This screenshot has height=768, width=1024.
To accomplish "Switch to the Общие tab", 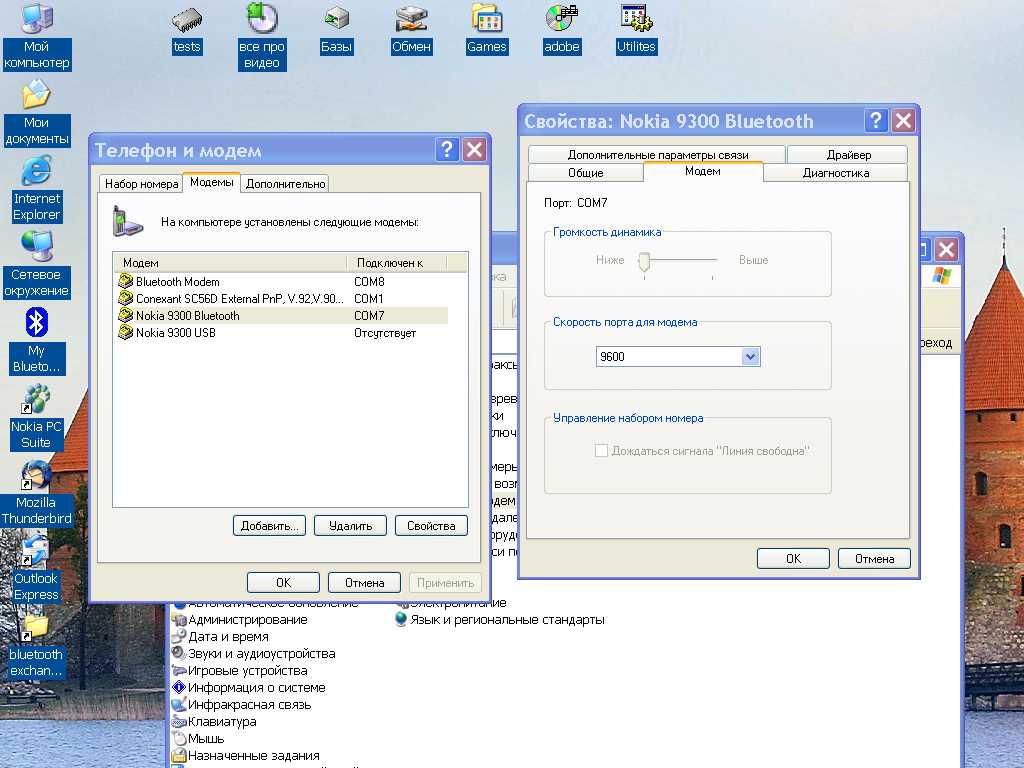I will tap(586, 173).
